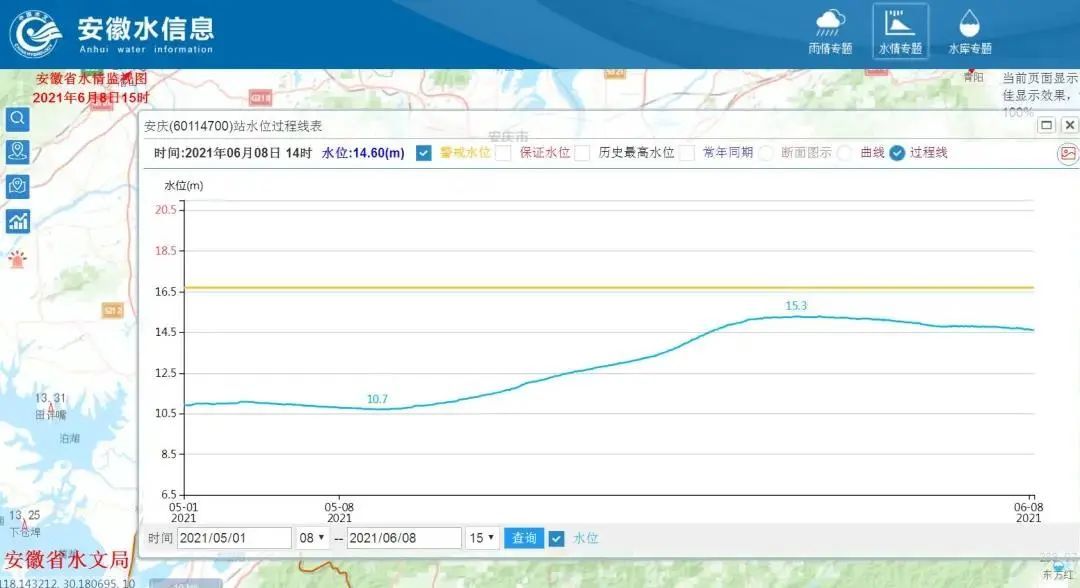This screenshot has width=1080, height=588.
Task: Open the map marker tool in sidebar
Action: coord(18,186)
